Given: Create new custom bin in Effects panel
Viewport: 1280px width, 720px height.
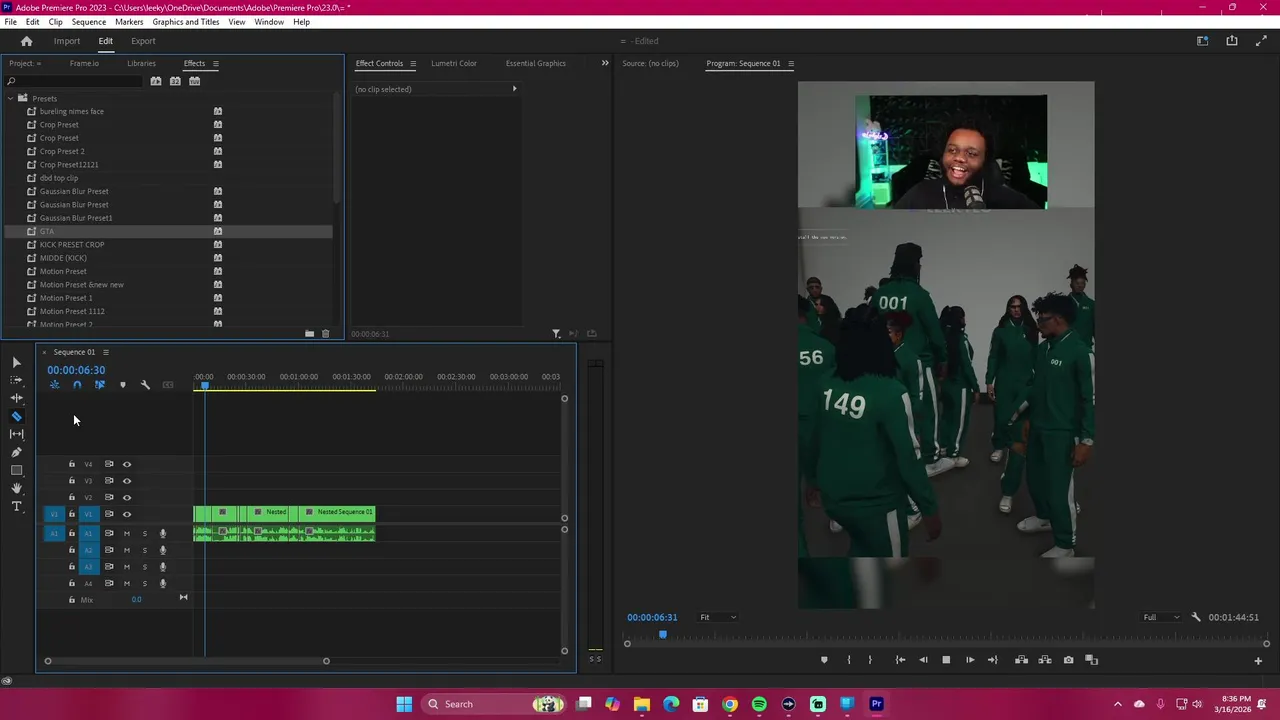Looking at the screenshot, I should point(309,334).
